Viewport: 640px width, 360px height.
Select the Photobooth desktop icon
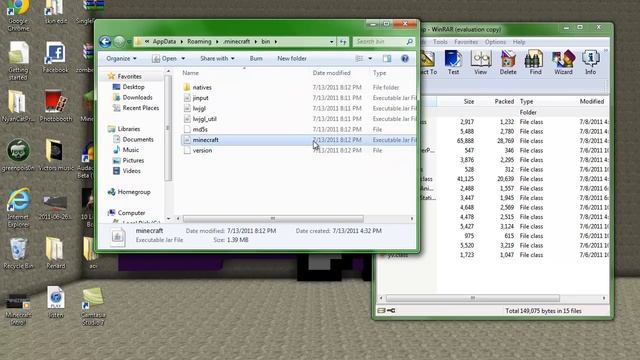point(56,106)
